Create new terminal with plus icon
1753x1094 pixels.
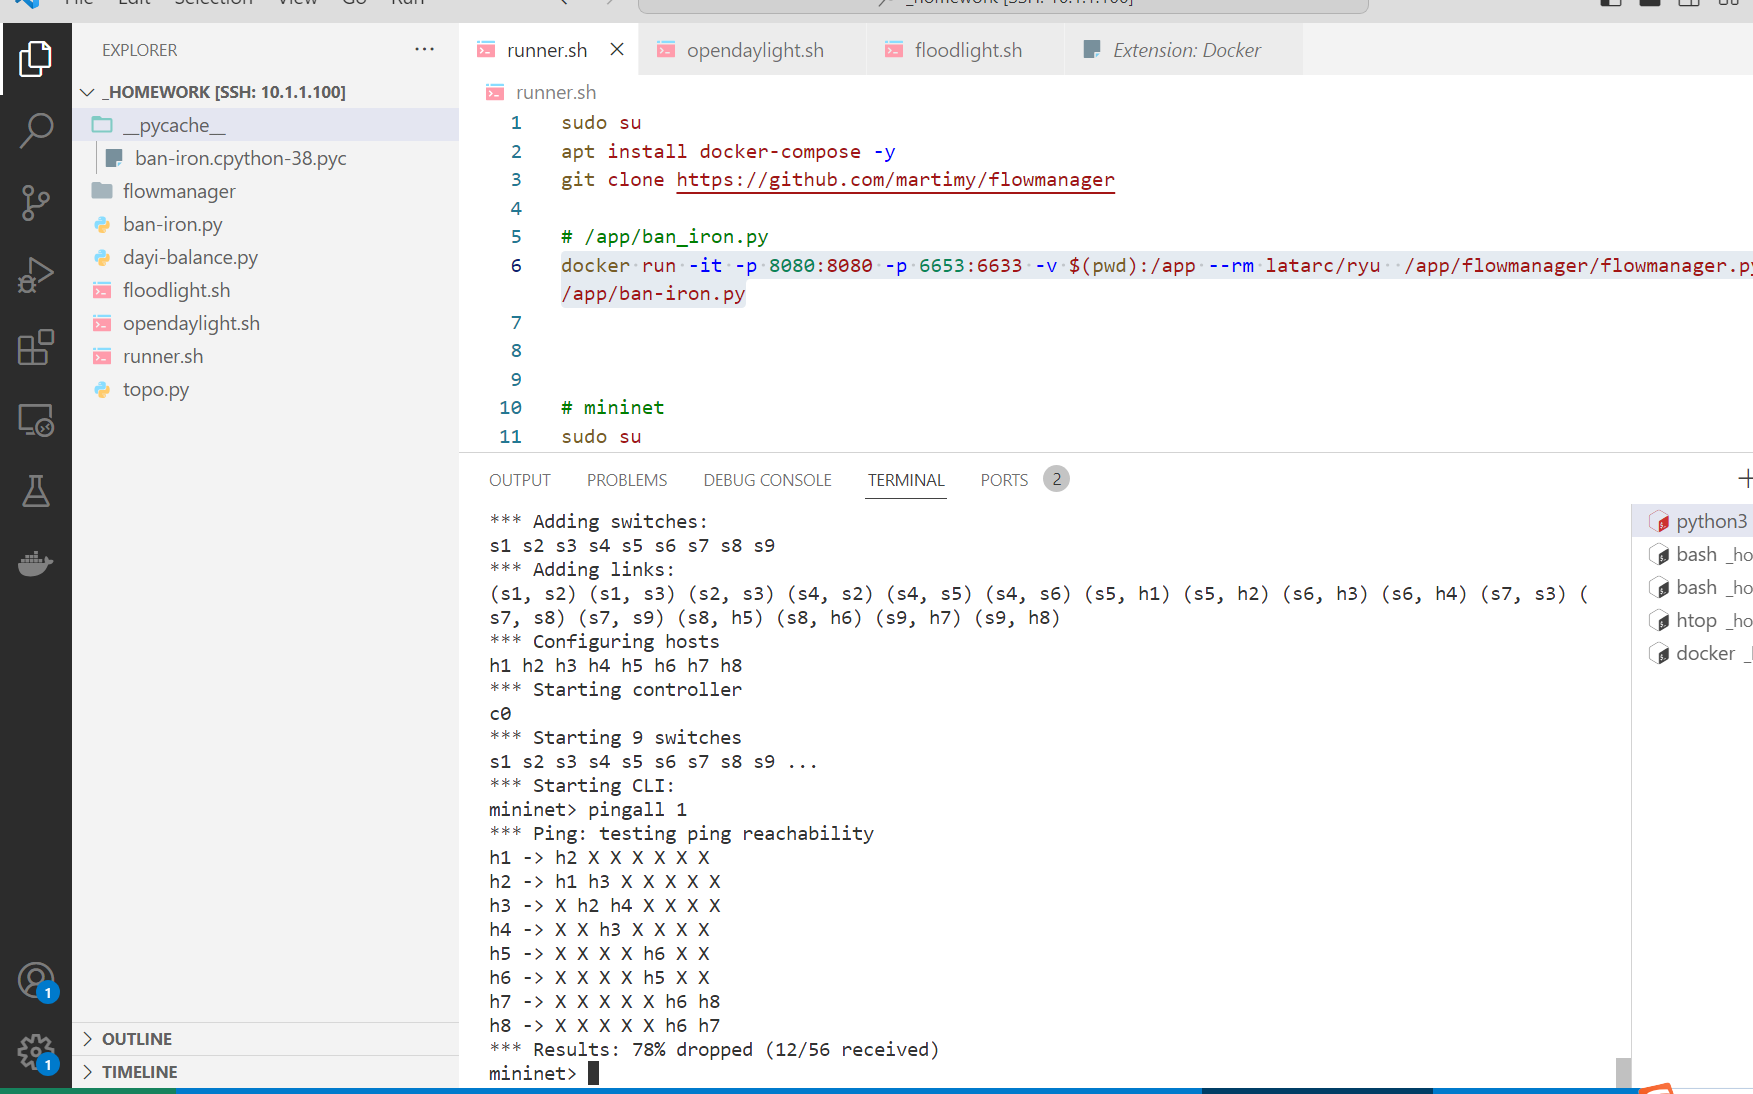pyautogui.click(x=1745, y=479)
